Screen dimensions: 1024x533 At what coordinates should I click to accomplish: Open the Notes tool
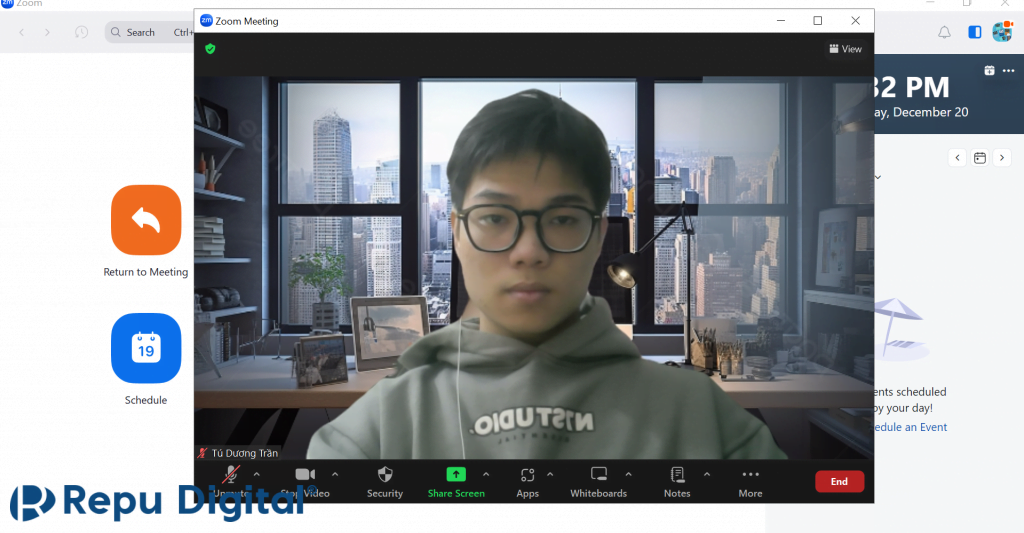pos(677,475)
